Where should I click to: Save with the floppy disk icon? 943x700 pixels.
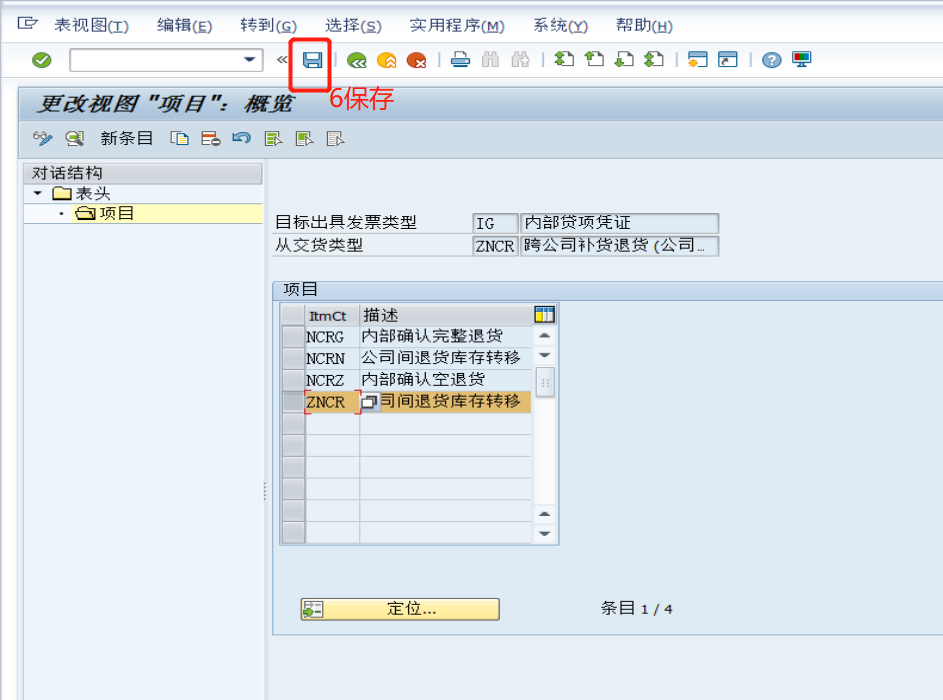(312, 60)
